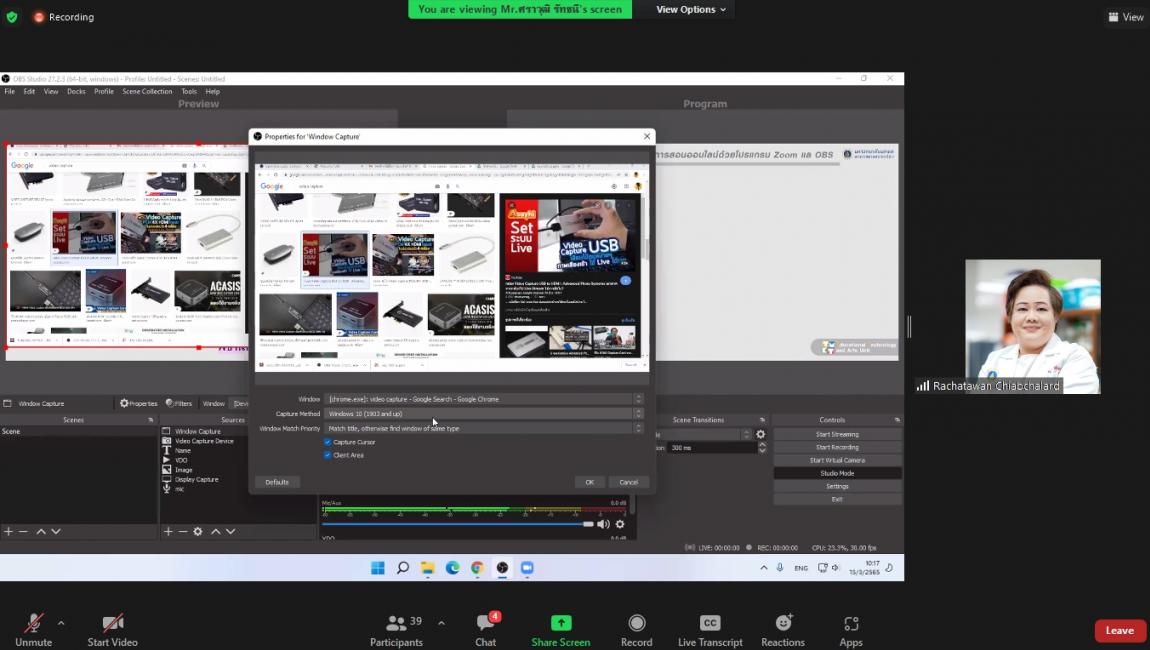Reset properties with the Defaults button
The height and width of the screenshot is (650, 1150).
[277, 482]
